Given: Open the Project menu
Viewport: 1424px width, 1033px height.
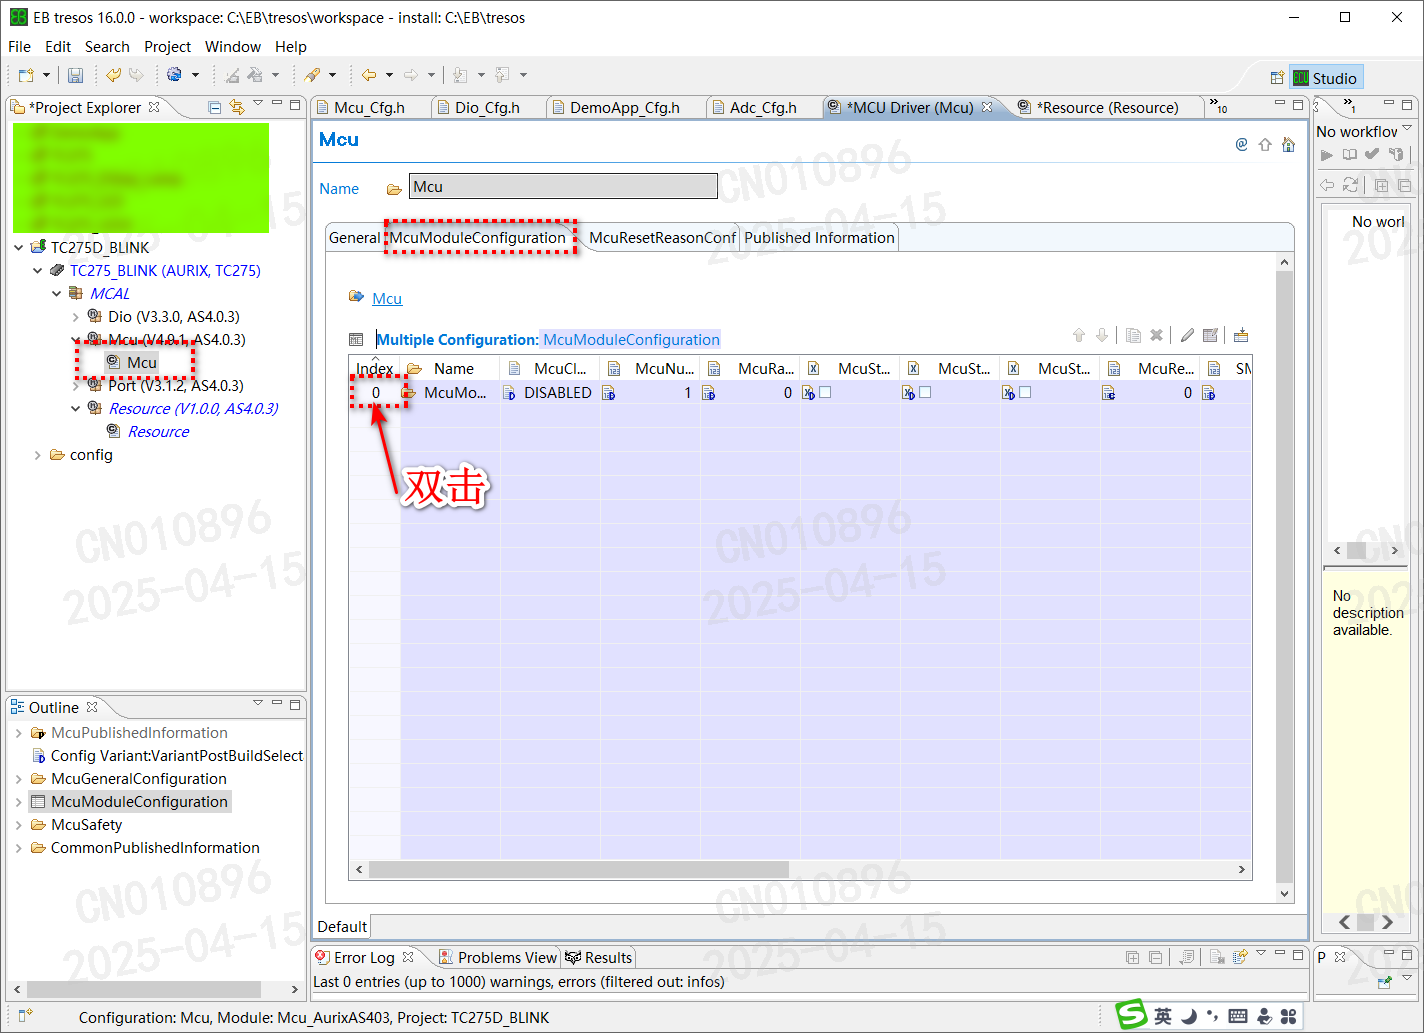Looking at the screenshot, I should pyautogui.click(x=167, y=47).
